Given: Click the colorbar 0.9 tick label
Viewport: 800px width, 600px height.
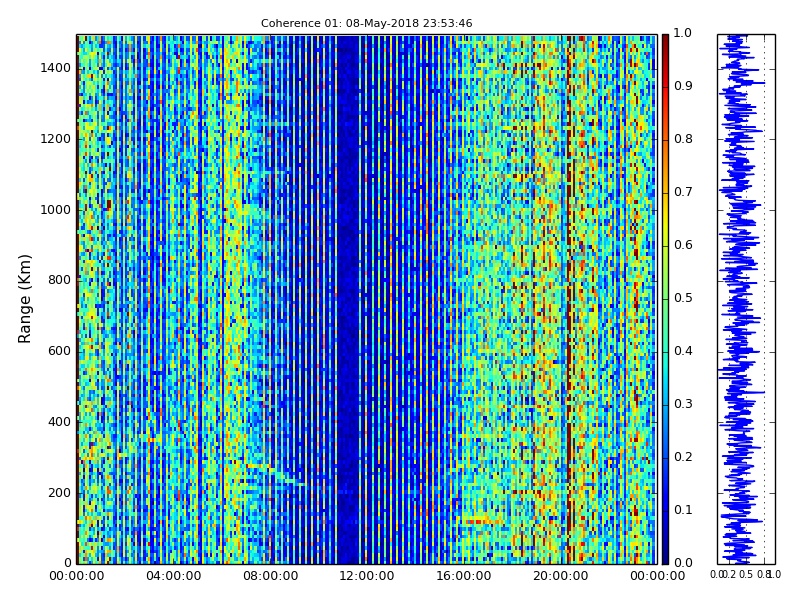Looking at the screenshot, I should (683, 86).
